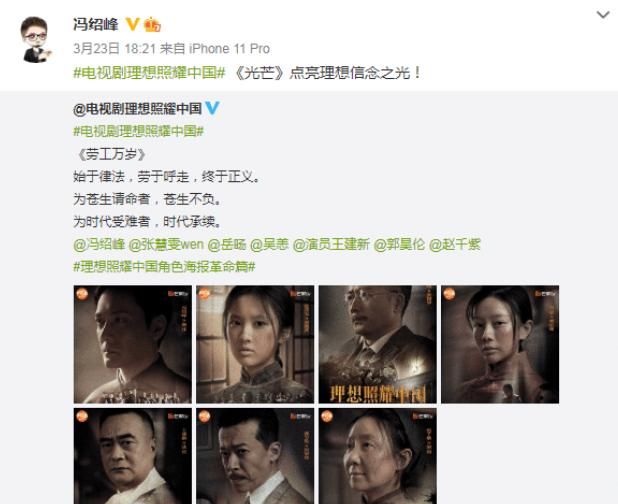
Task: Click the @演员王建新 mention
Action: (x=331, y=244)
